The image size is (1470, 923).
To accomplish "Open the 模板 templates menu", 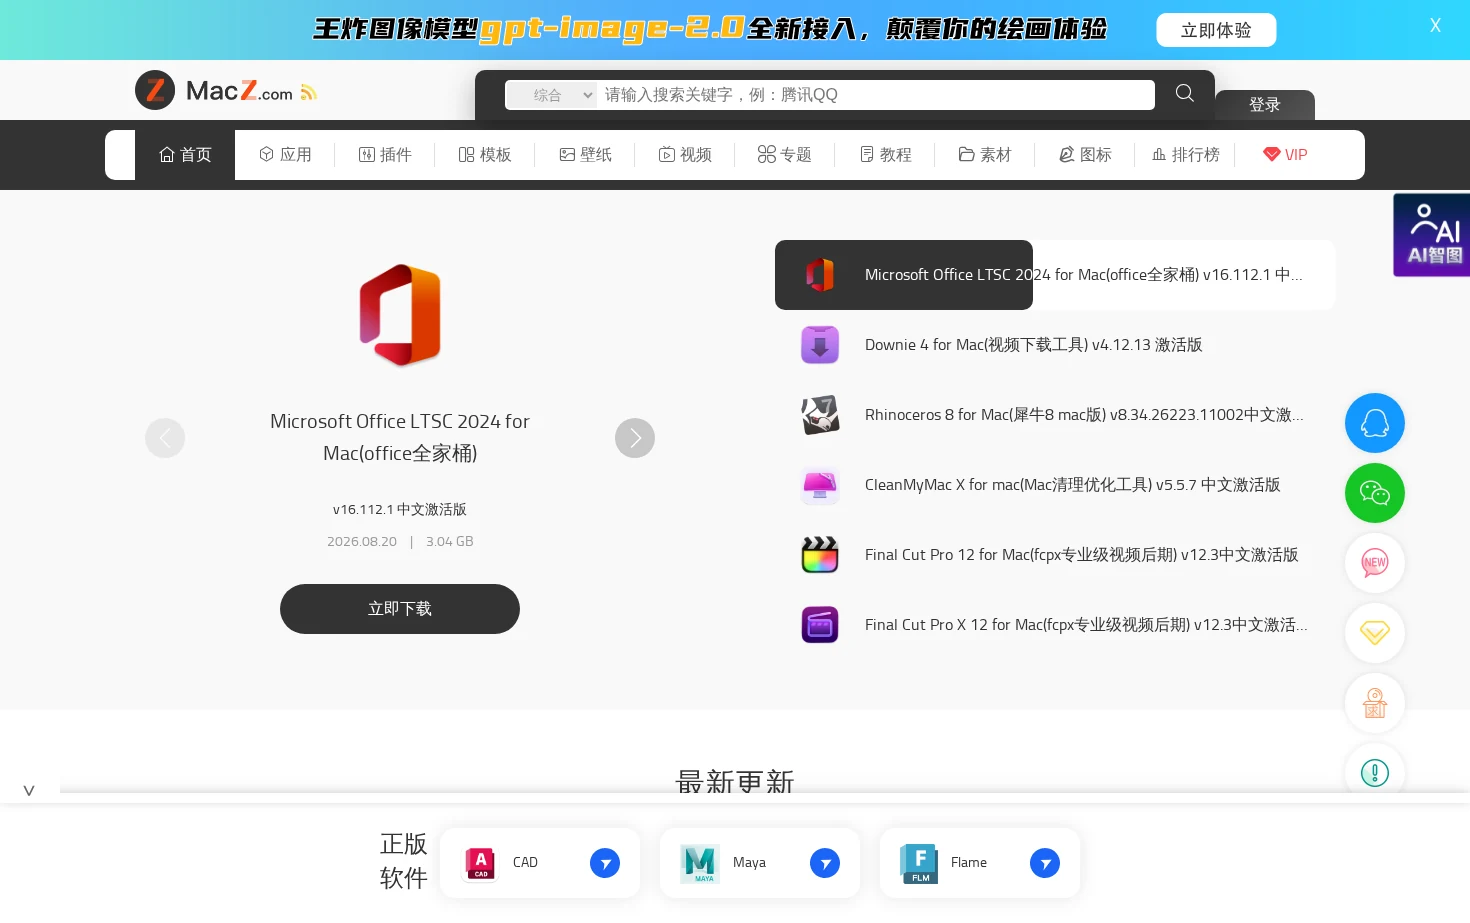I will (x=485, y=155).
